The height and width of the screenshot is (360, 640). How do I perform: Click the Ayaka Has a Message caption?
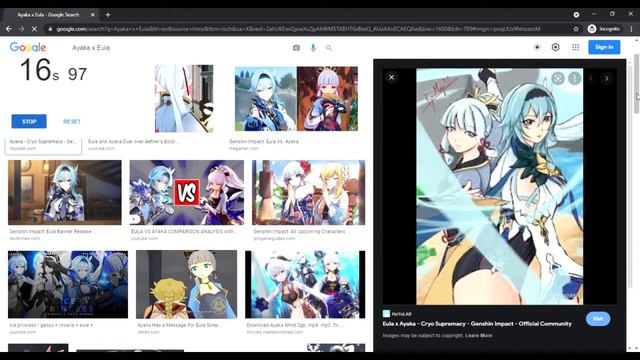180,325
